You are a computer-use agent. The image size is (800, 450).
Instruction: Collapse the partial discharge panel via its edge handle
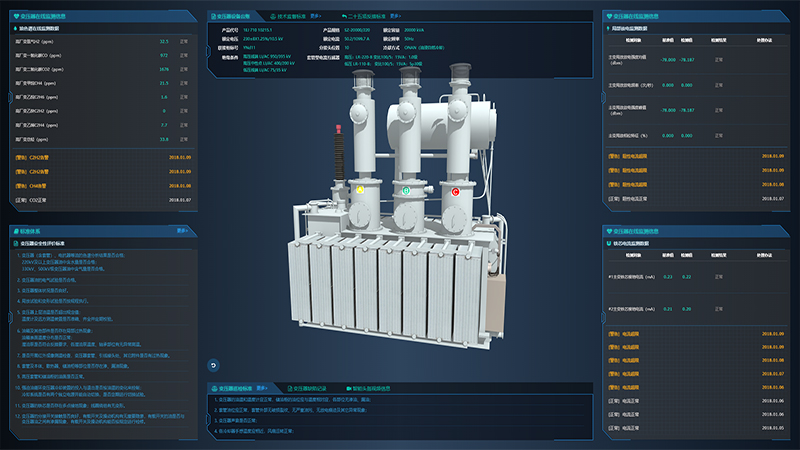click(x=604, y=97)
